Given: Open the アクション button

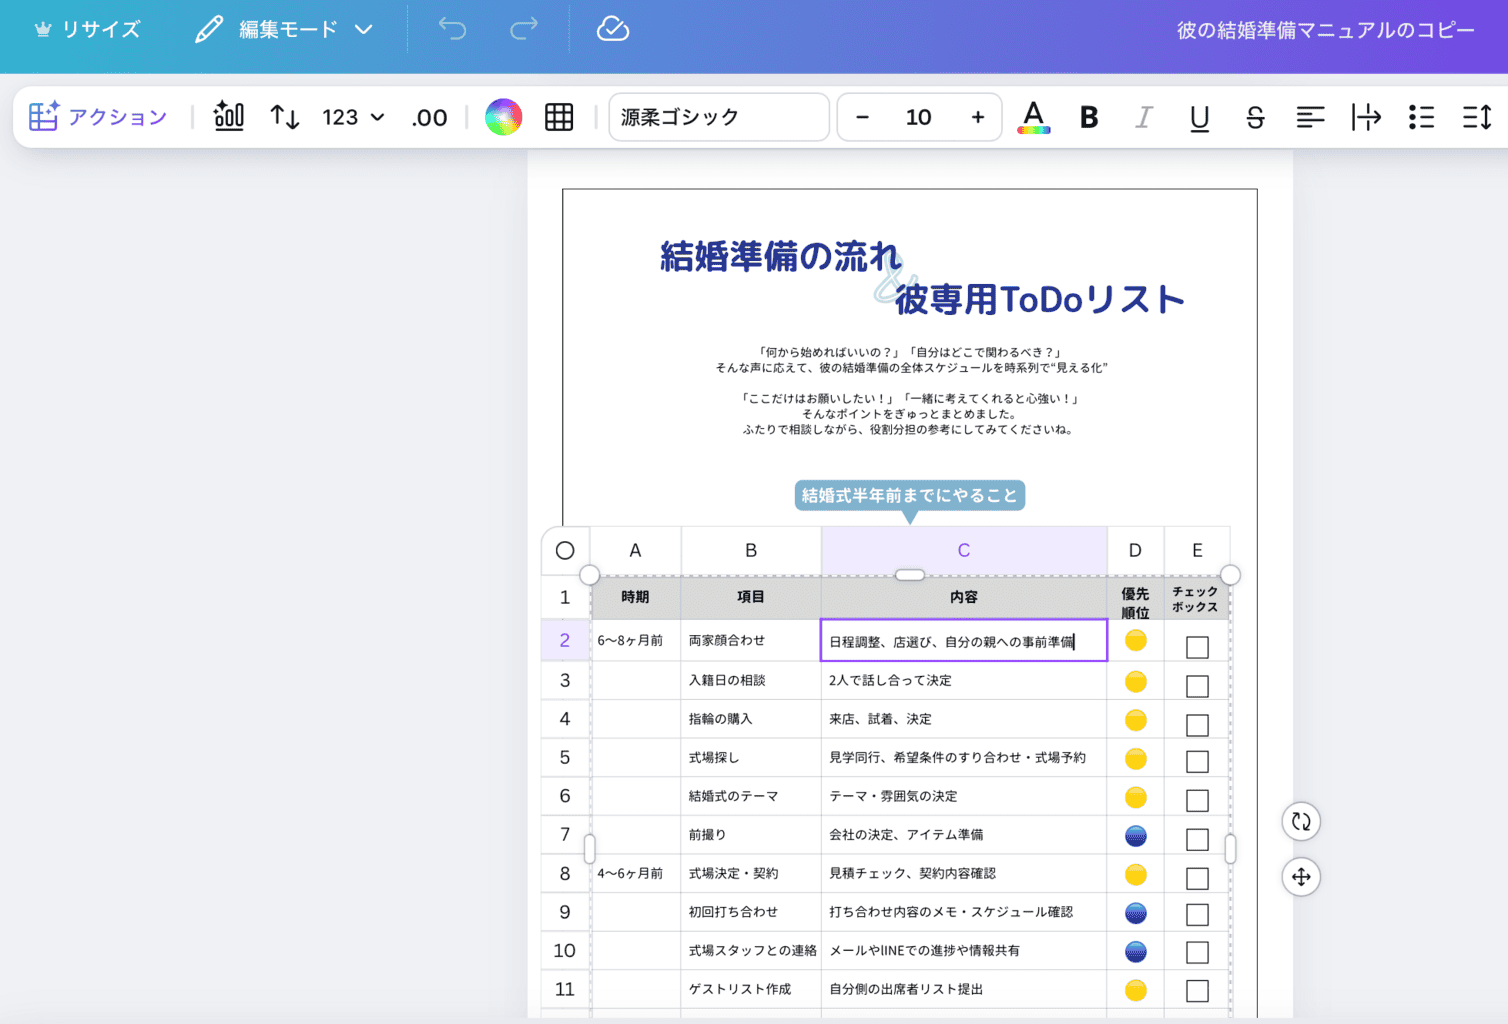Looking at the screenshot, I should pyautogui.click(x=98, y=117).
